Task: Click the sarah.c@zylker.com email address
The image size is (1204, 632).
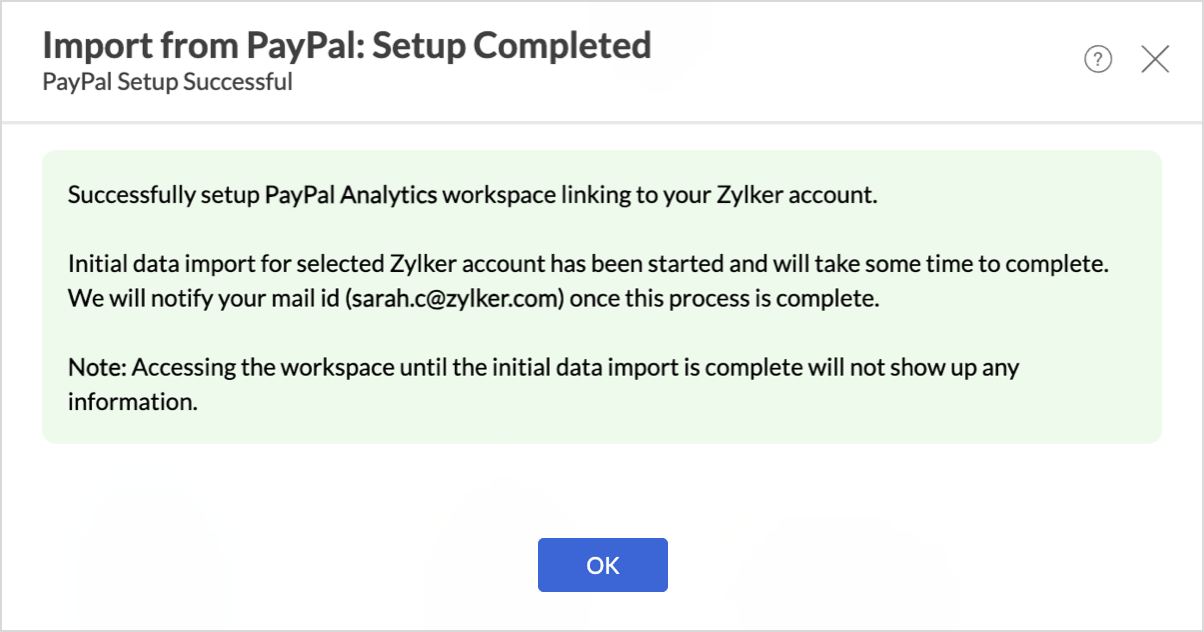Action: (x=450, y=299)
